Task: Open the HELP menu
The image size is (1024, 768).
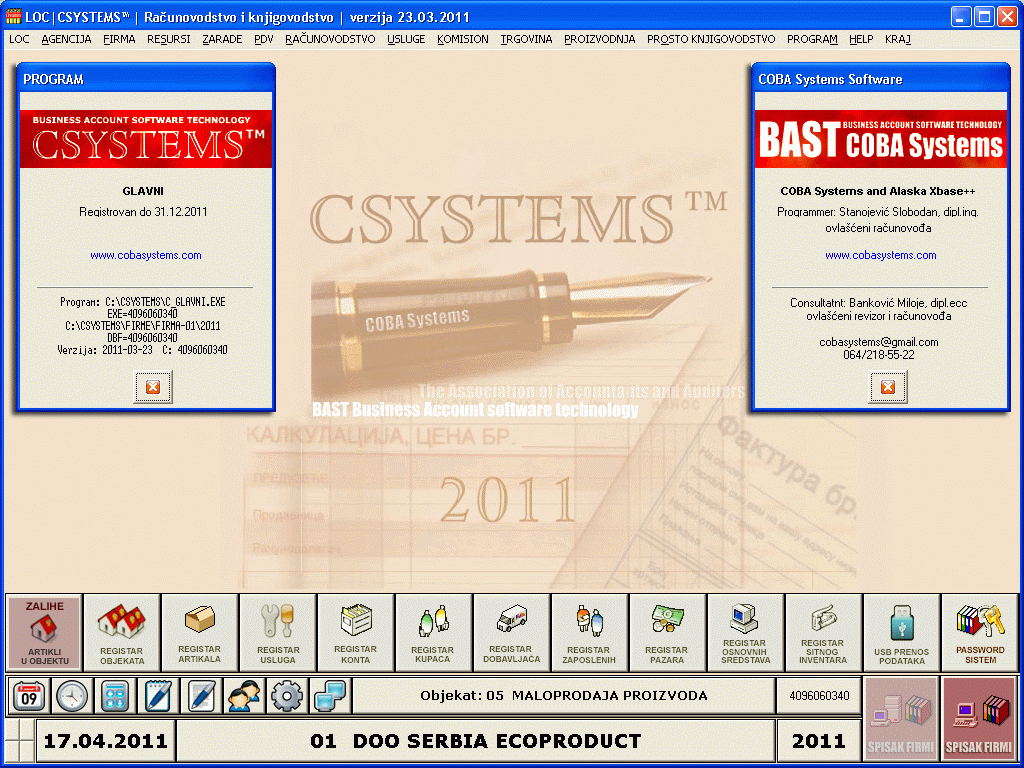Action: [861, 39]
